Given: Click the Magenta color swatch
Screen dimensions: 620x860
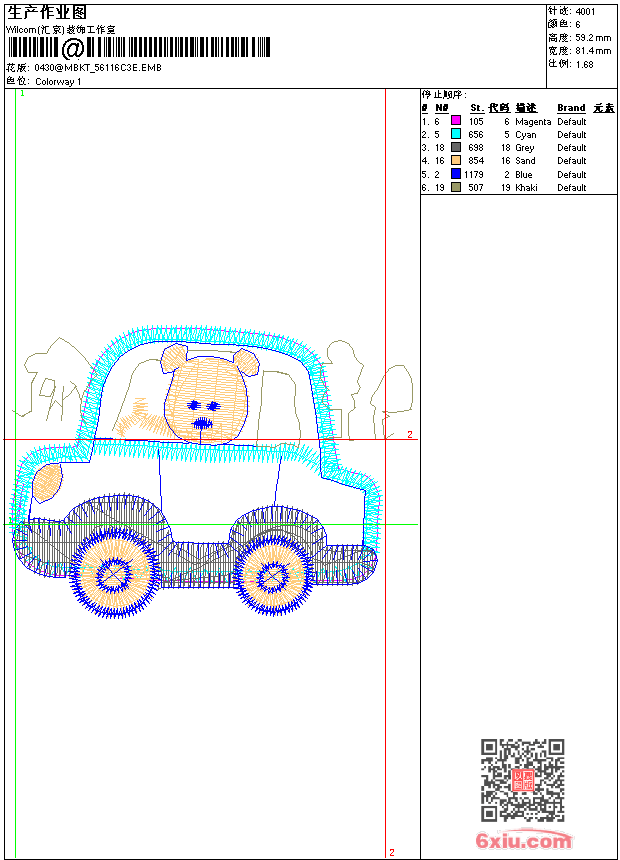Looking at the screenshot, I should (x=455, y=121).
